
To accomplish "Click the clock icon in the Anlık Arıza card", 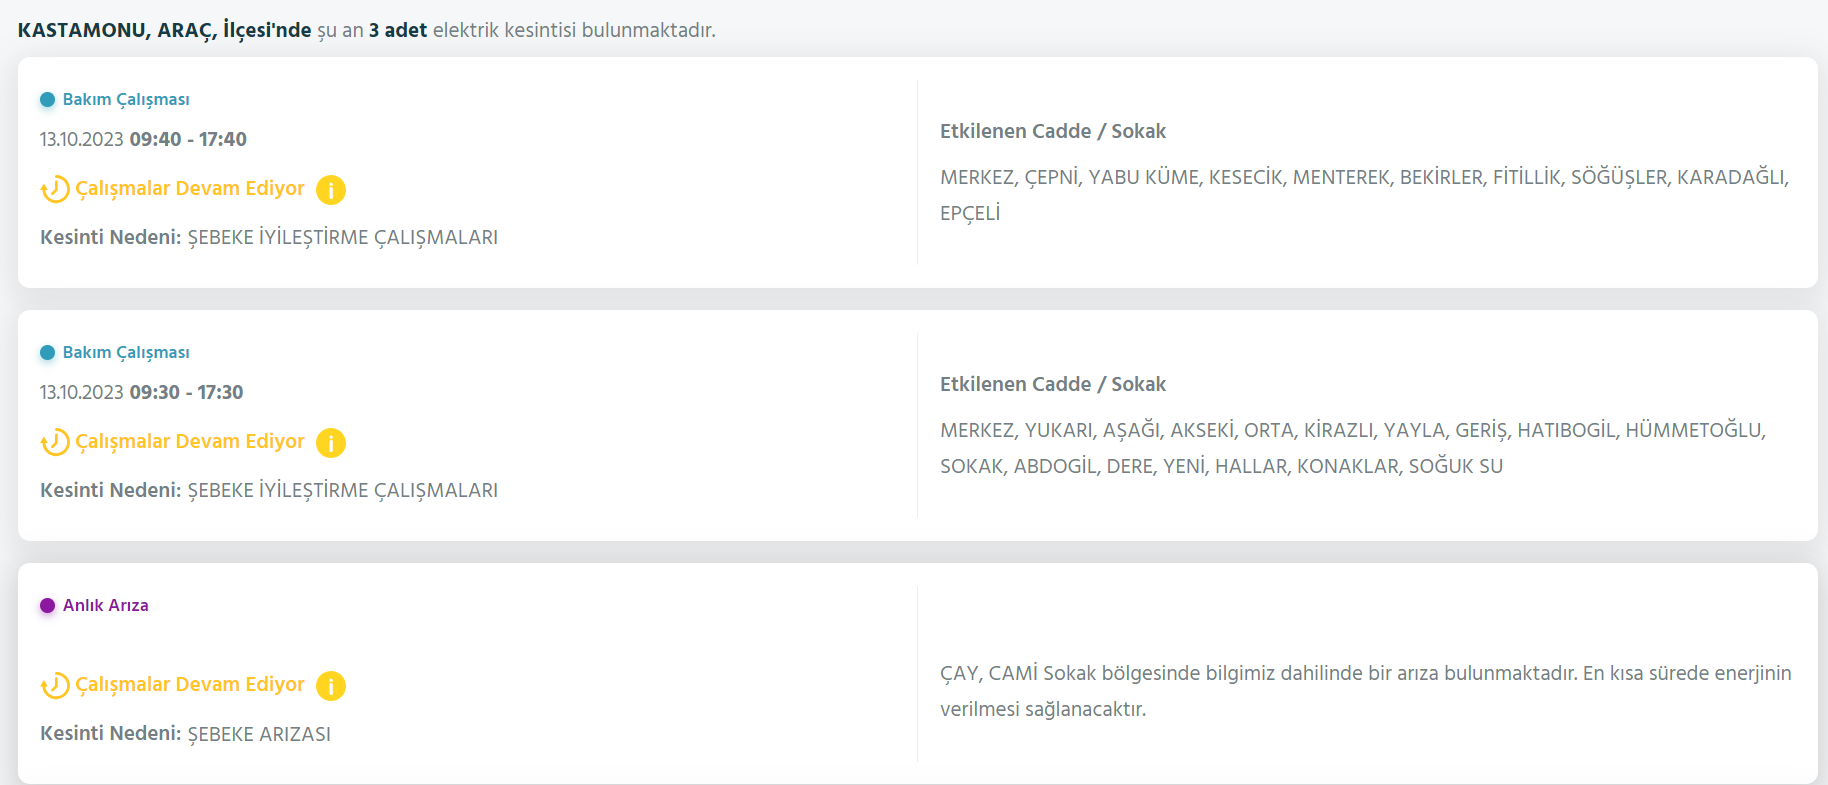I will point(55,686).
